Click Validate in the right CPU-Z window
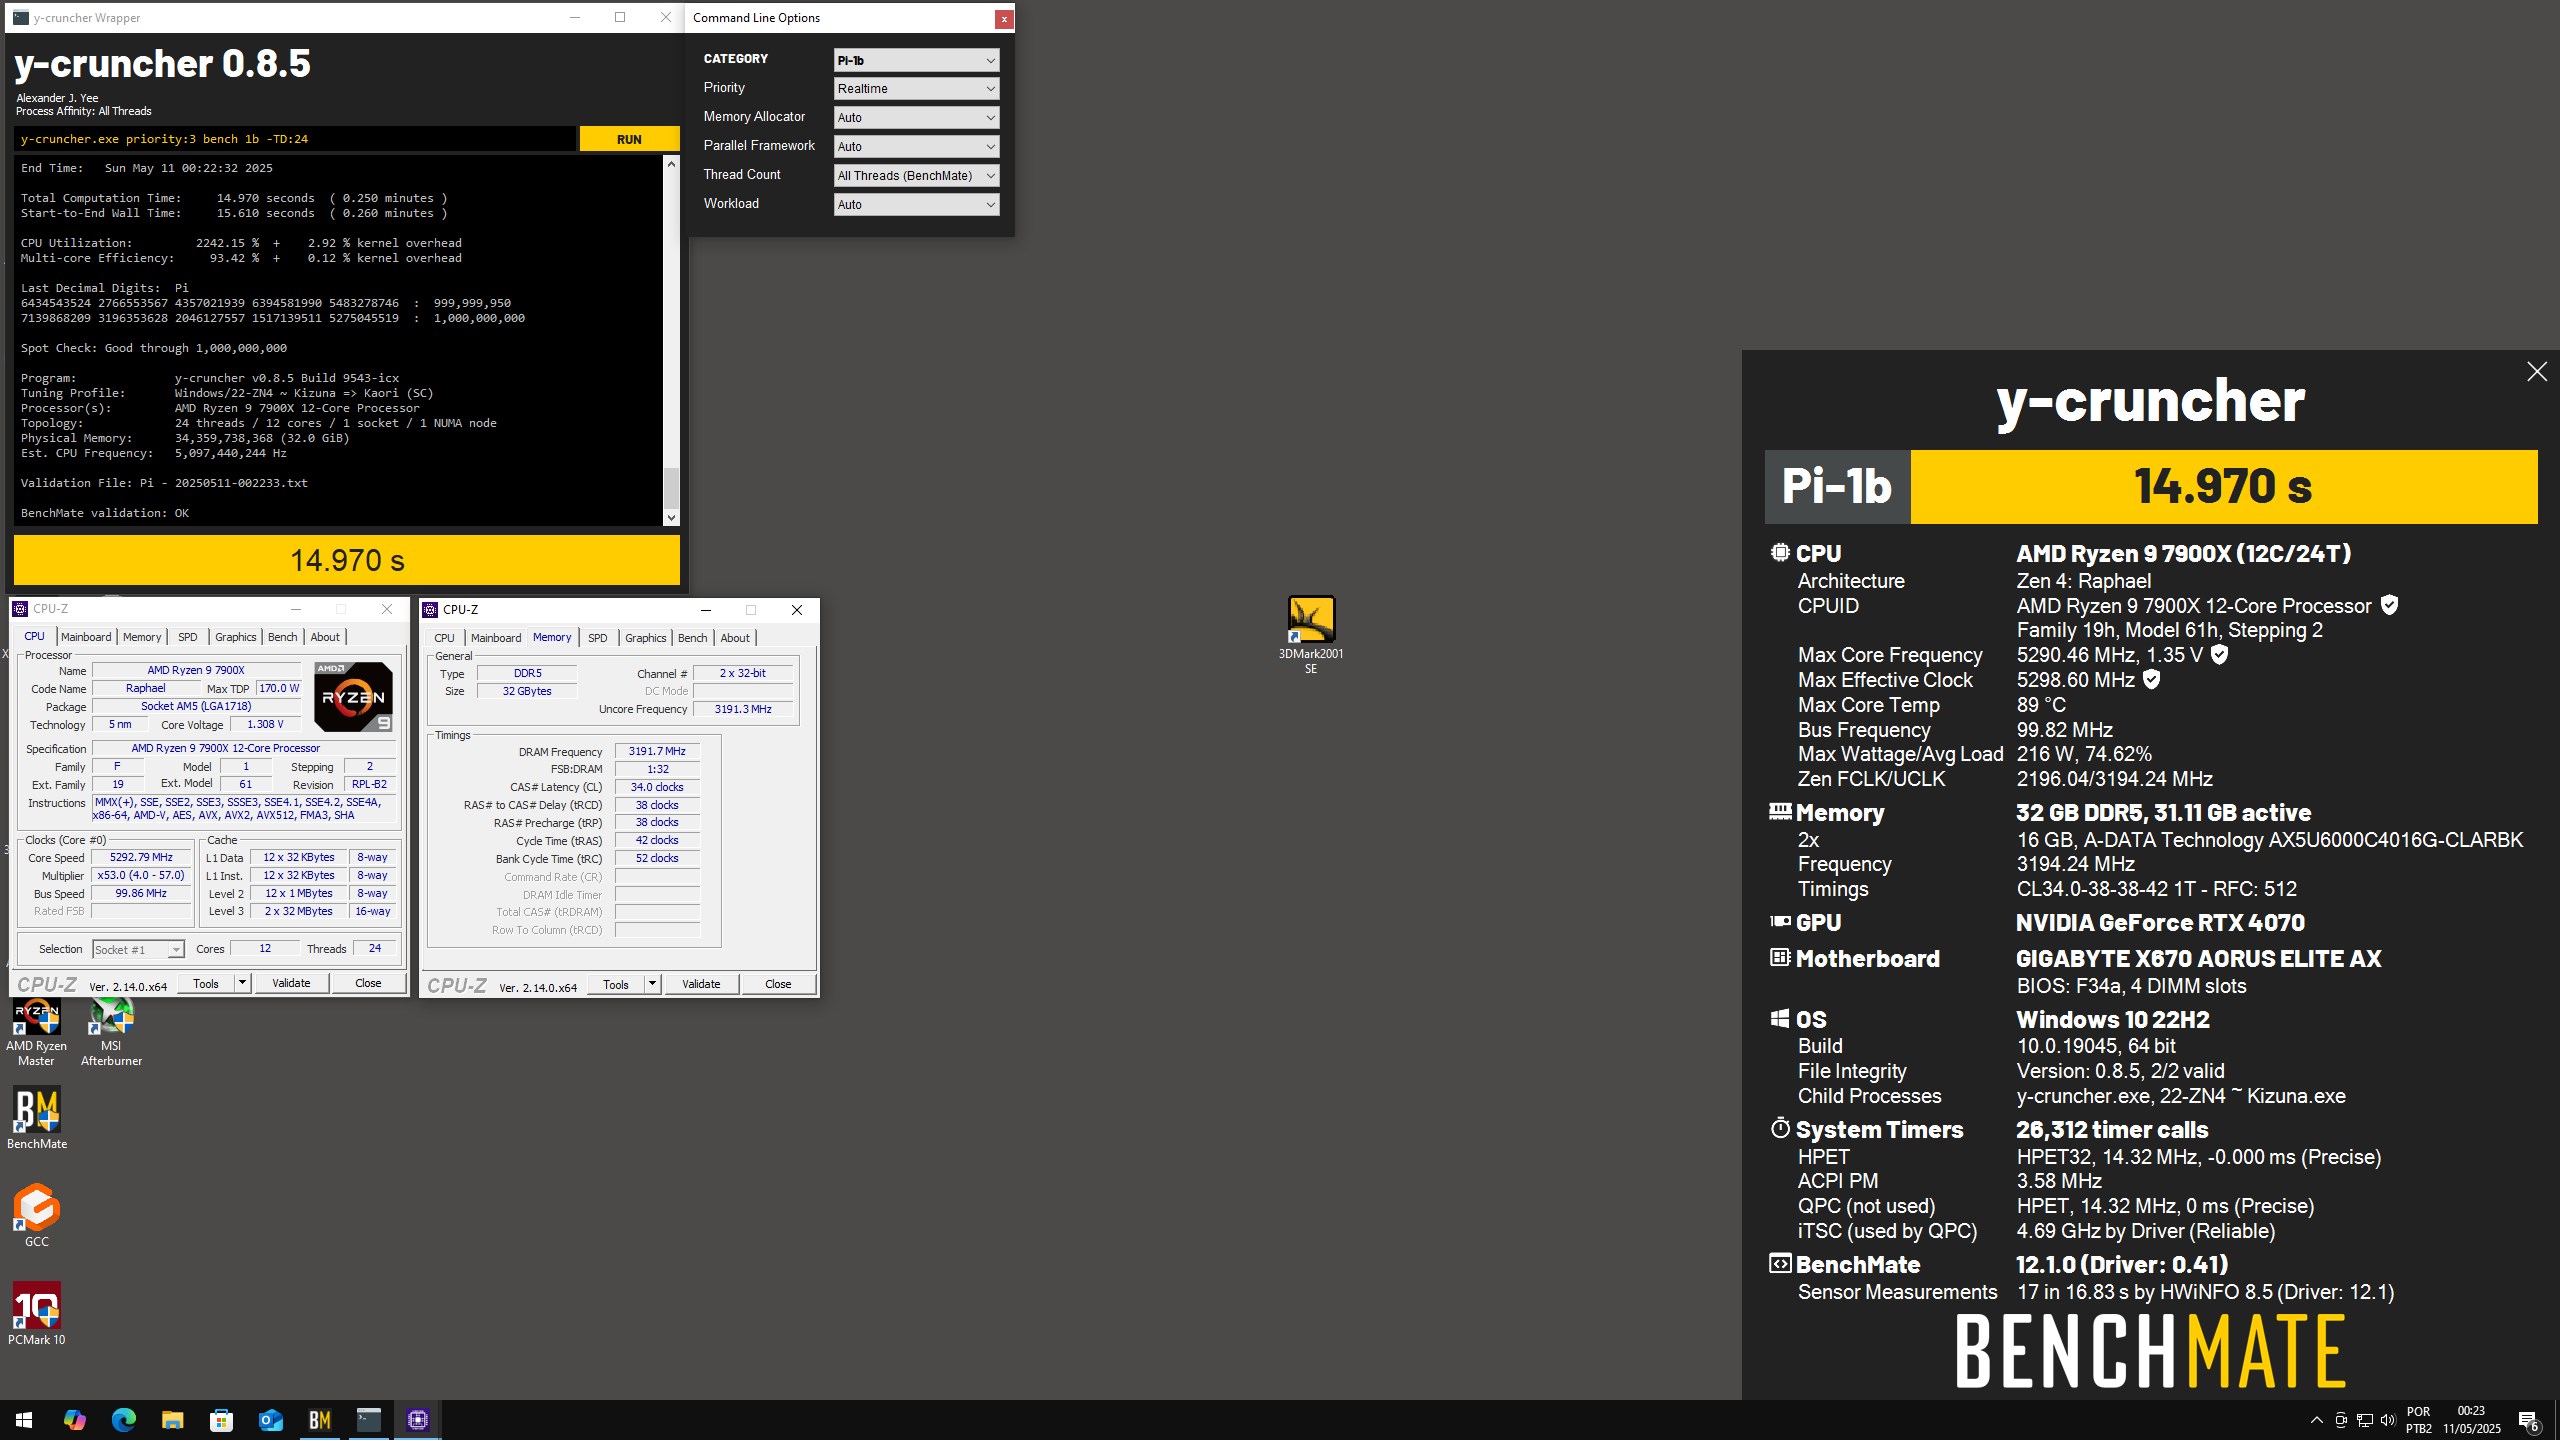The width and height of the screenshot is (2560, 1440). coord(701,984)
